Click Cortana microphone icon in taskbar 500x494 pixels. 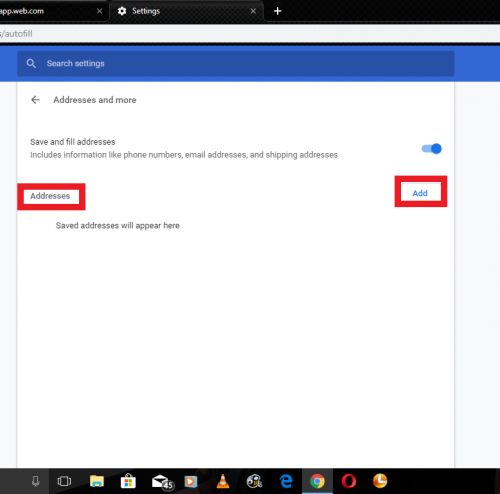pos(35,481)
